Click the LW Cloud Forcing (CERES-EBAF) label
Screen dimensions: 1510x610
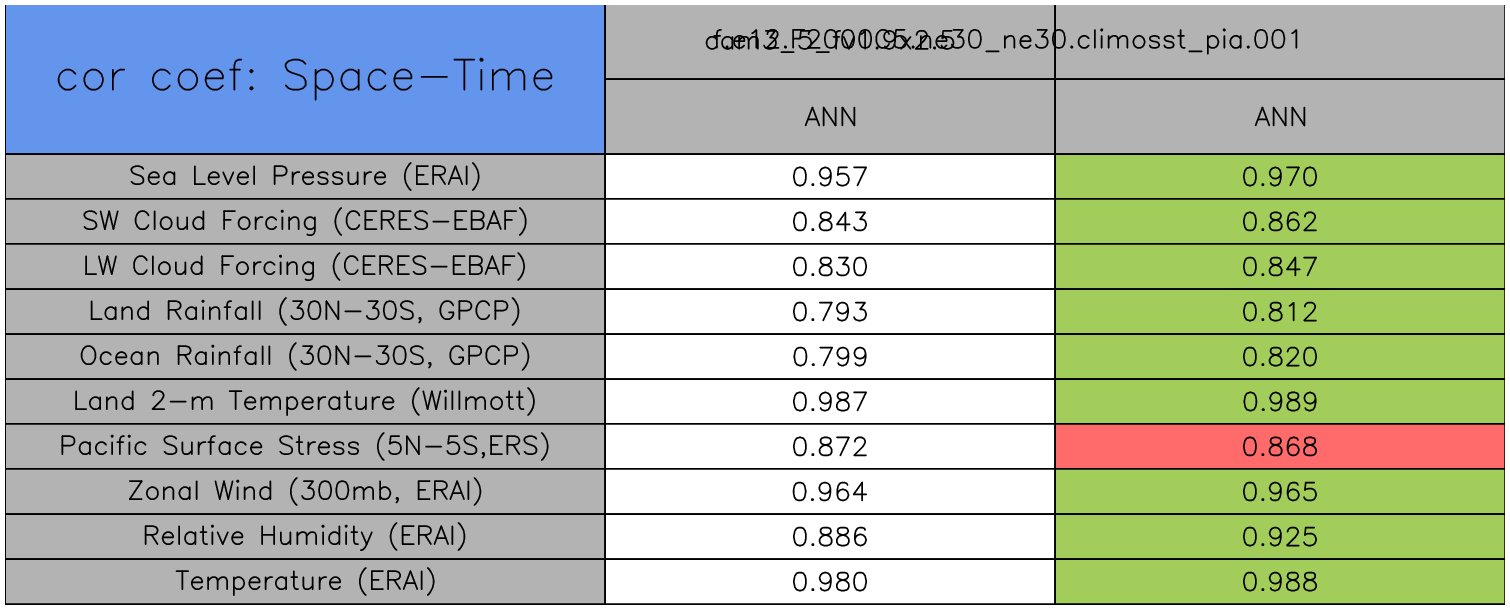(x=305, y=267)
